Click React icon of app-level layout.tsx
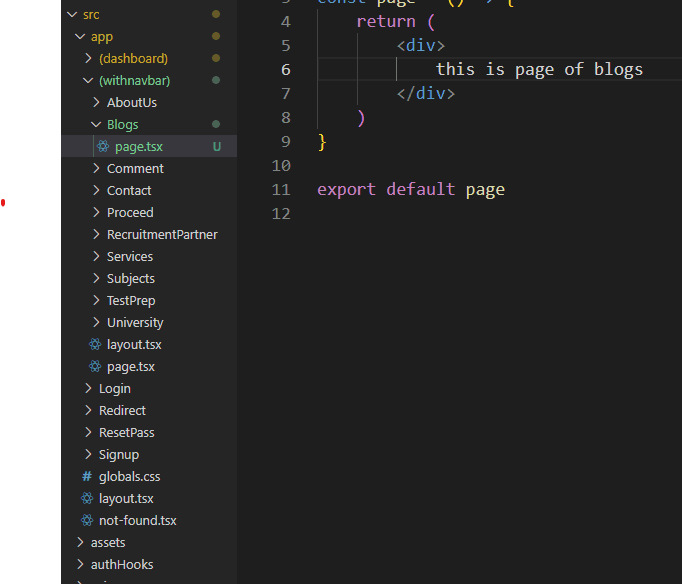Screen dimensions: 682x584 (x=87, y=498)
